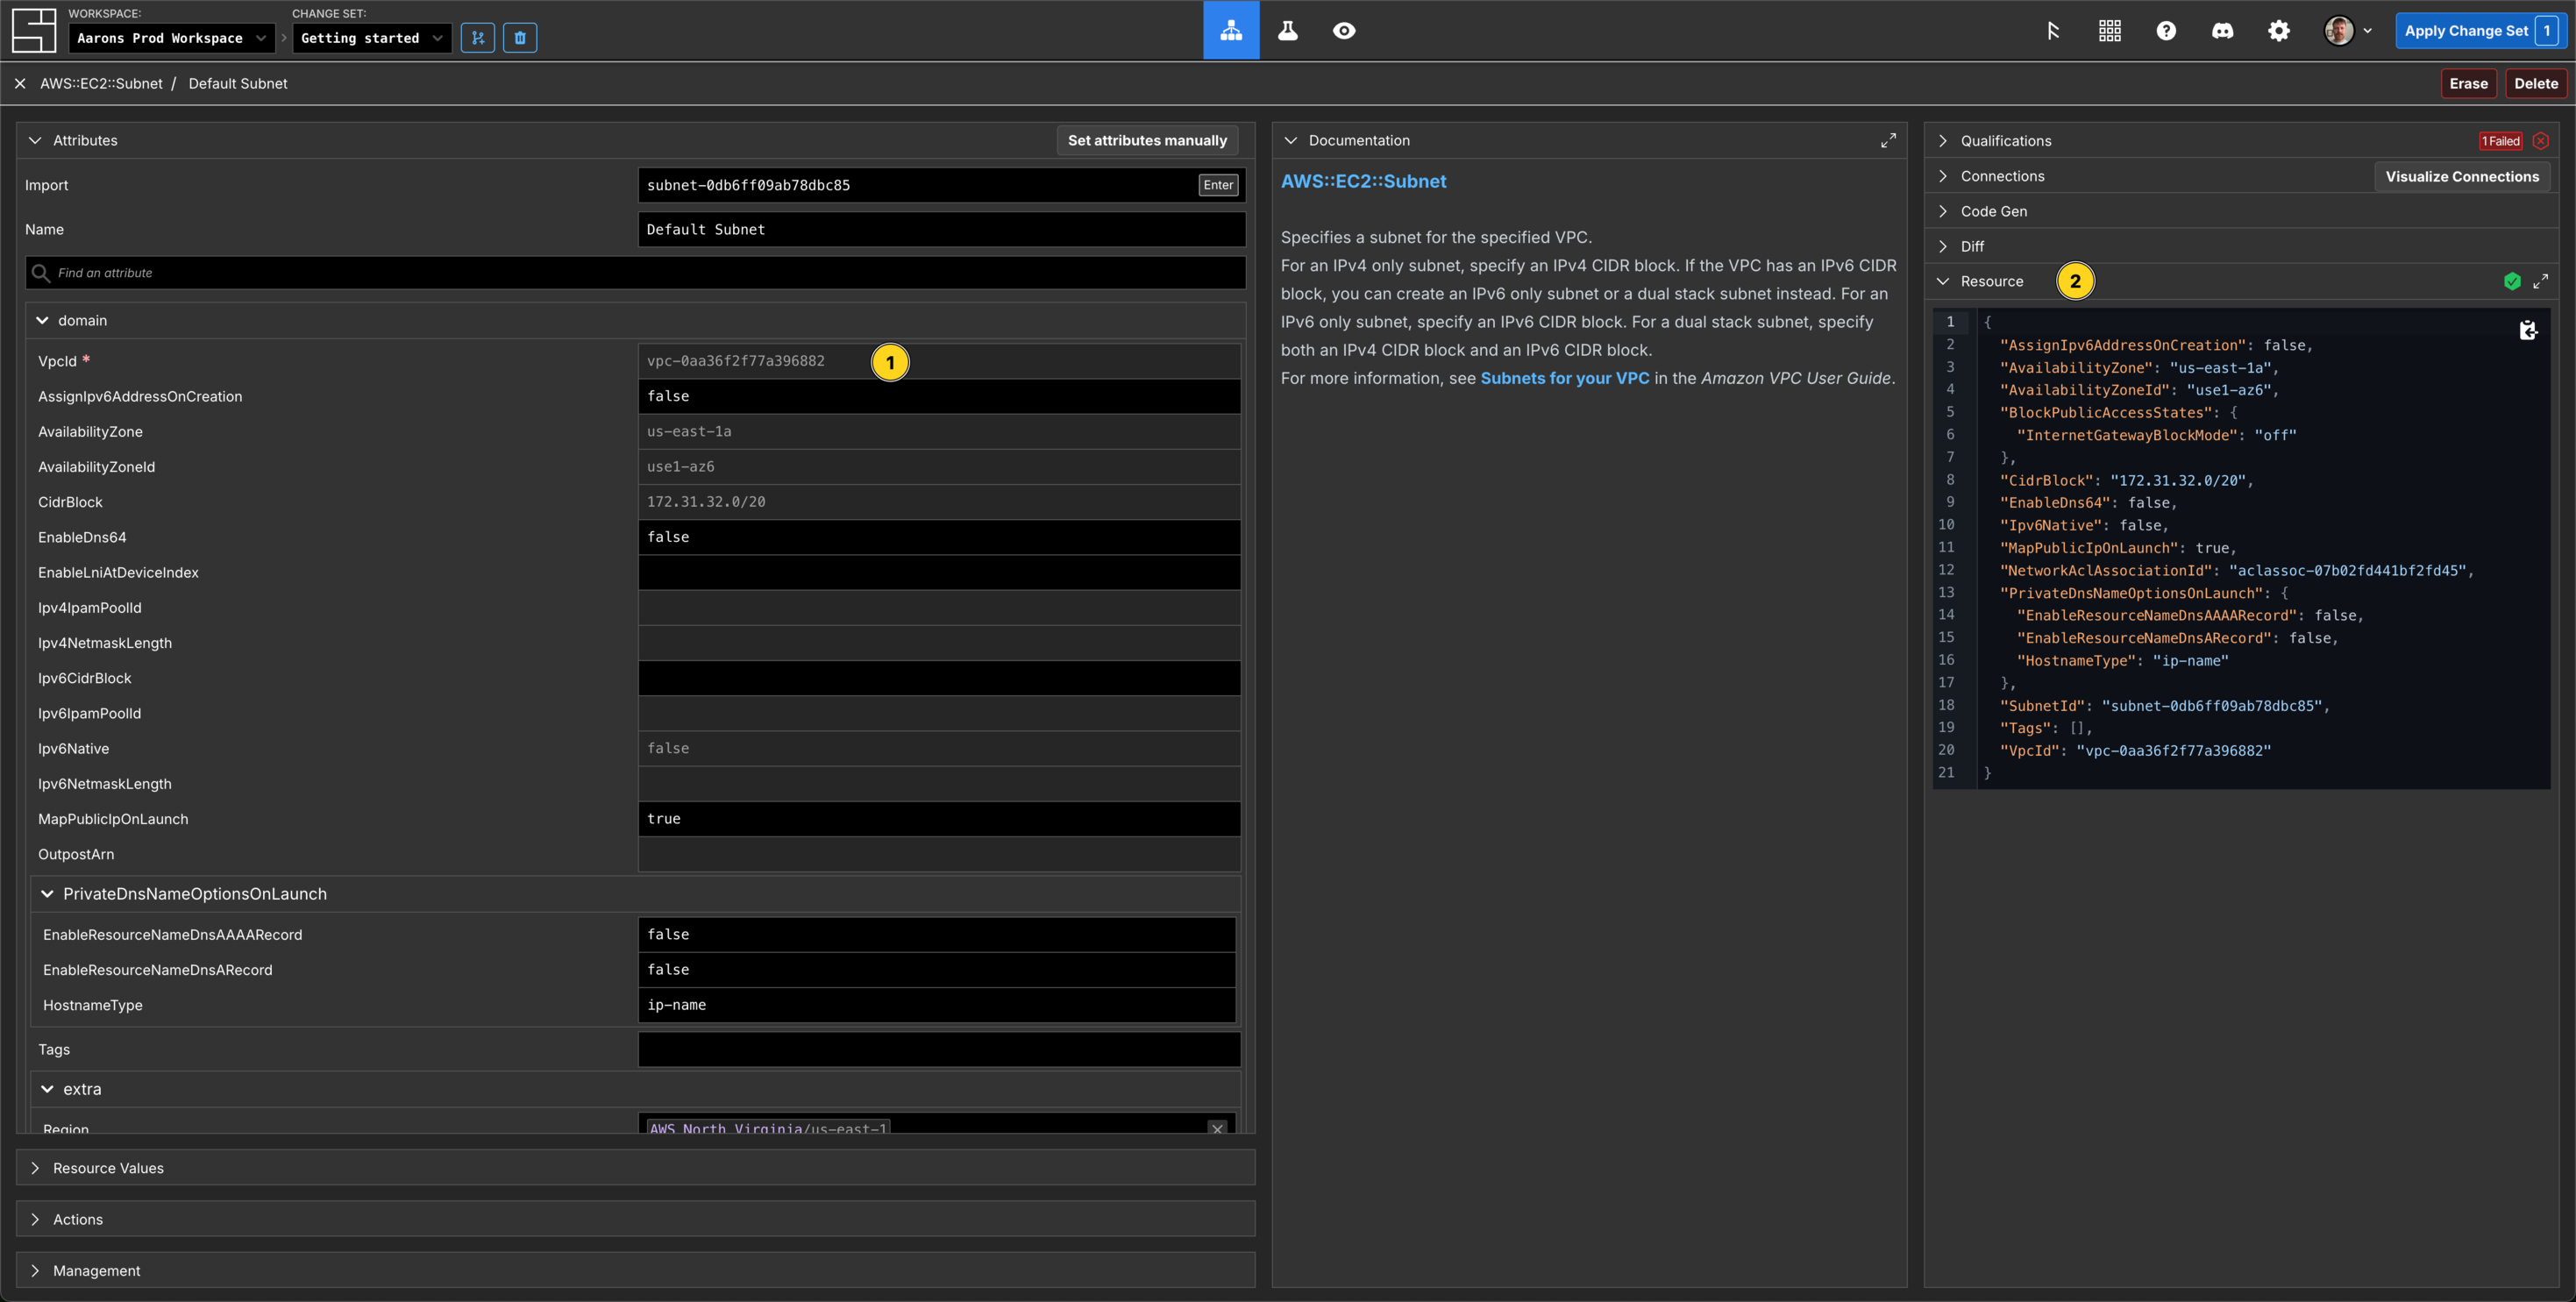Open the Change Set dropdown

coord(372,38)
